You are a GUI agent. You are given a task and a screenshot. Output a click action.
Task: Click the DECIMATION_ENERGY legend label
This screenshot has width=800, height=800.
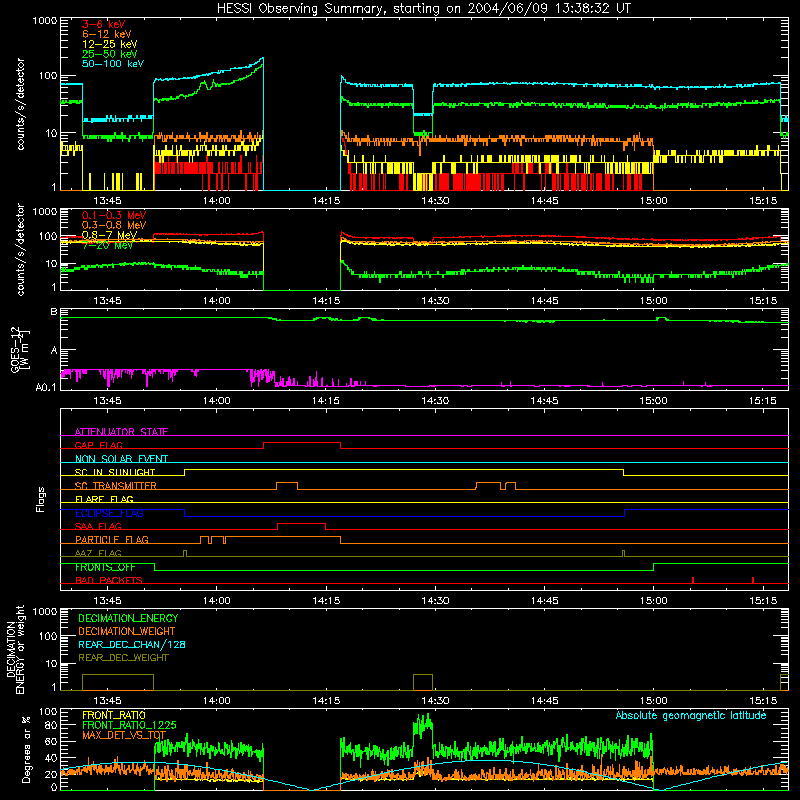(128, 618)
